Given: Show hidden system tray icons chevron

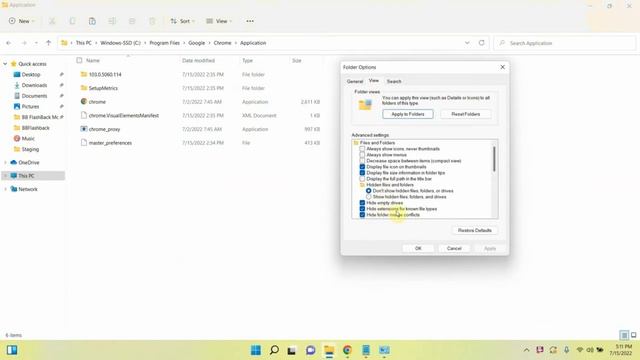Looking at the screenshot, I should pyautogui.click(x=527, y=350).
